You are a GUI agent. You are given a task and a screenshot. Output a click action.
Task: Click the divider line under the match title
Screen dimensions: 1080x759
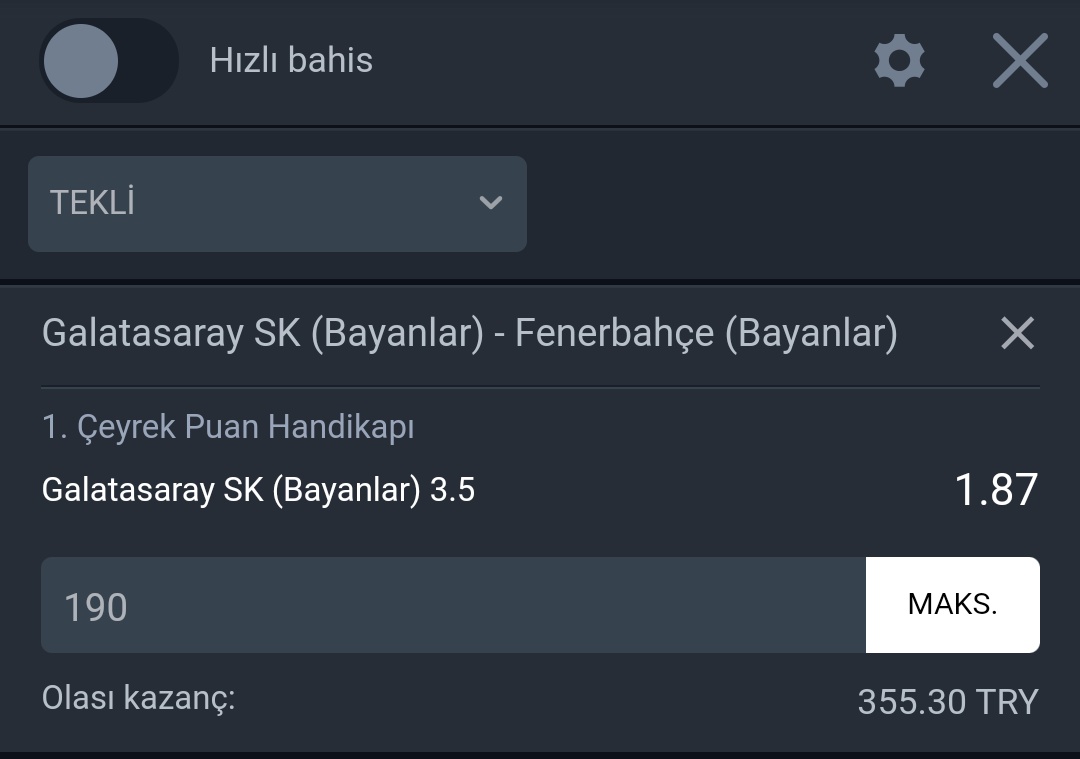pos(541,388)
